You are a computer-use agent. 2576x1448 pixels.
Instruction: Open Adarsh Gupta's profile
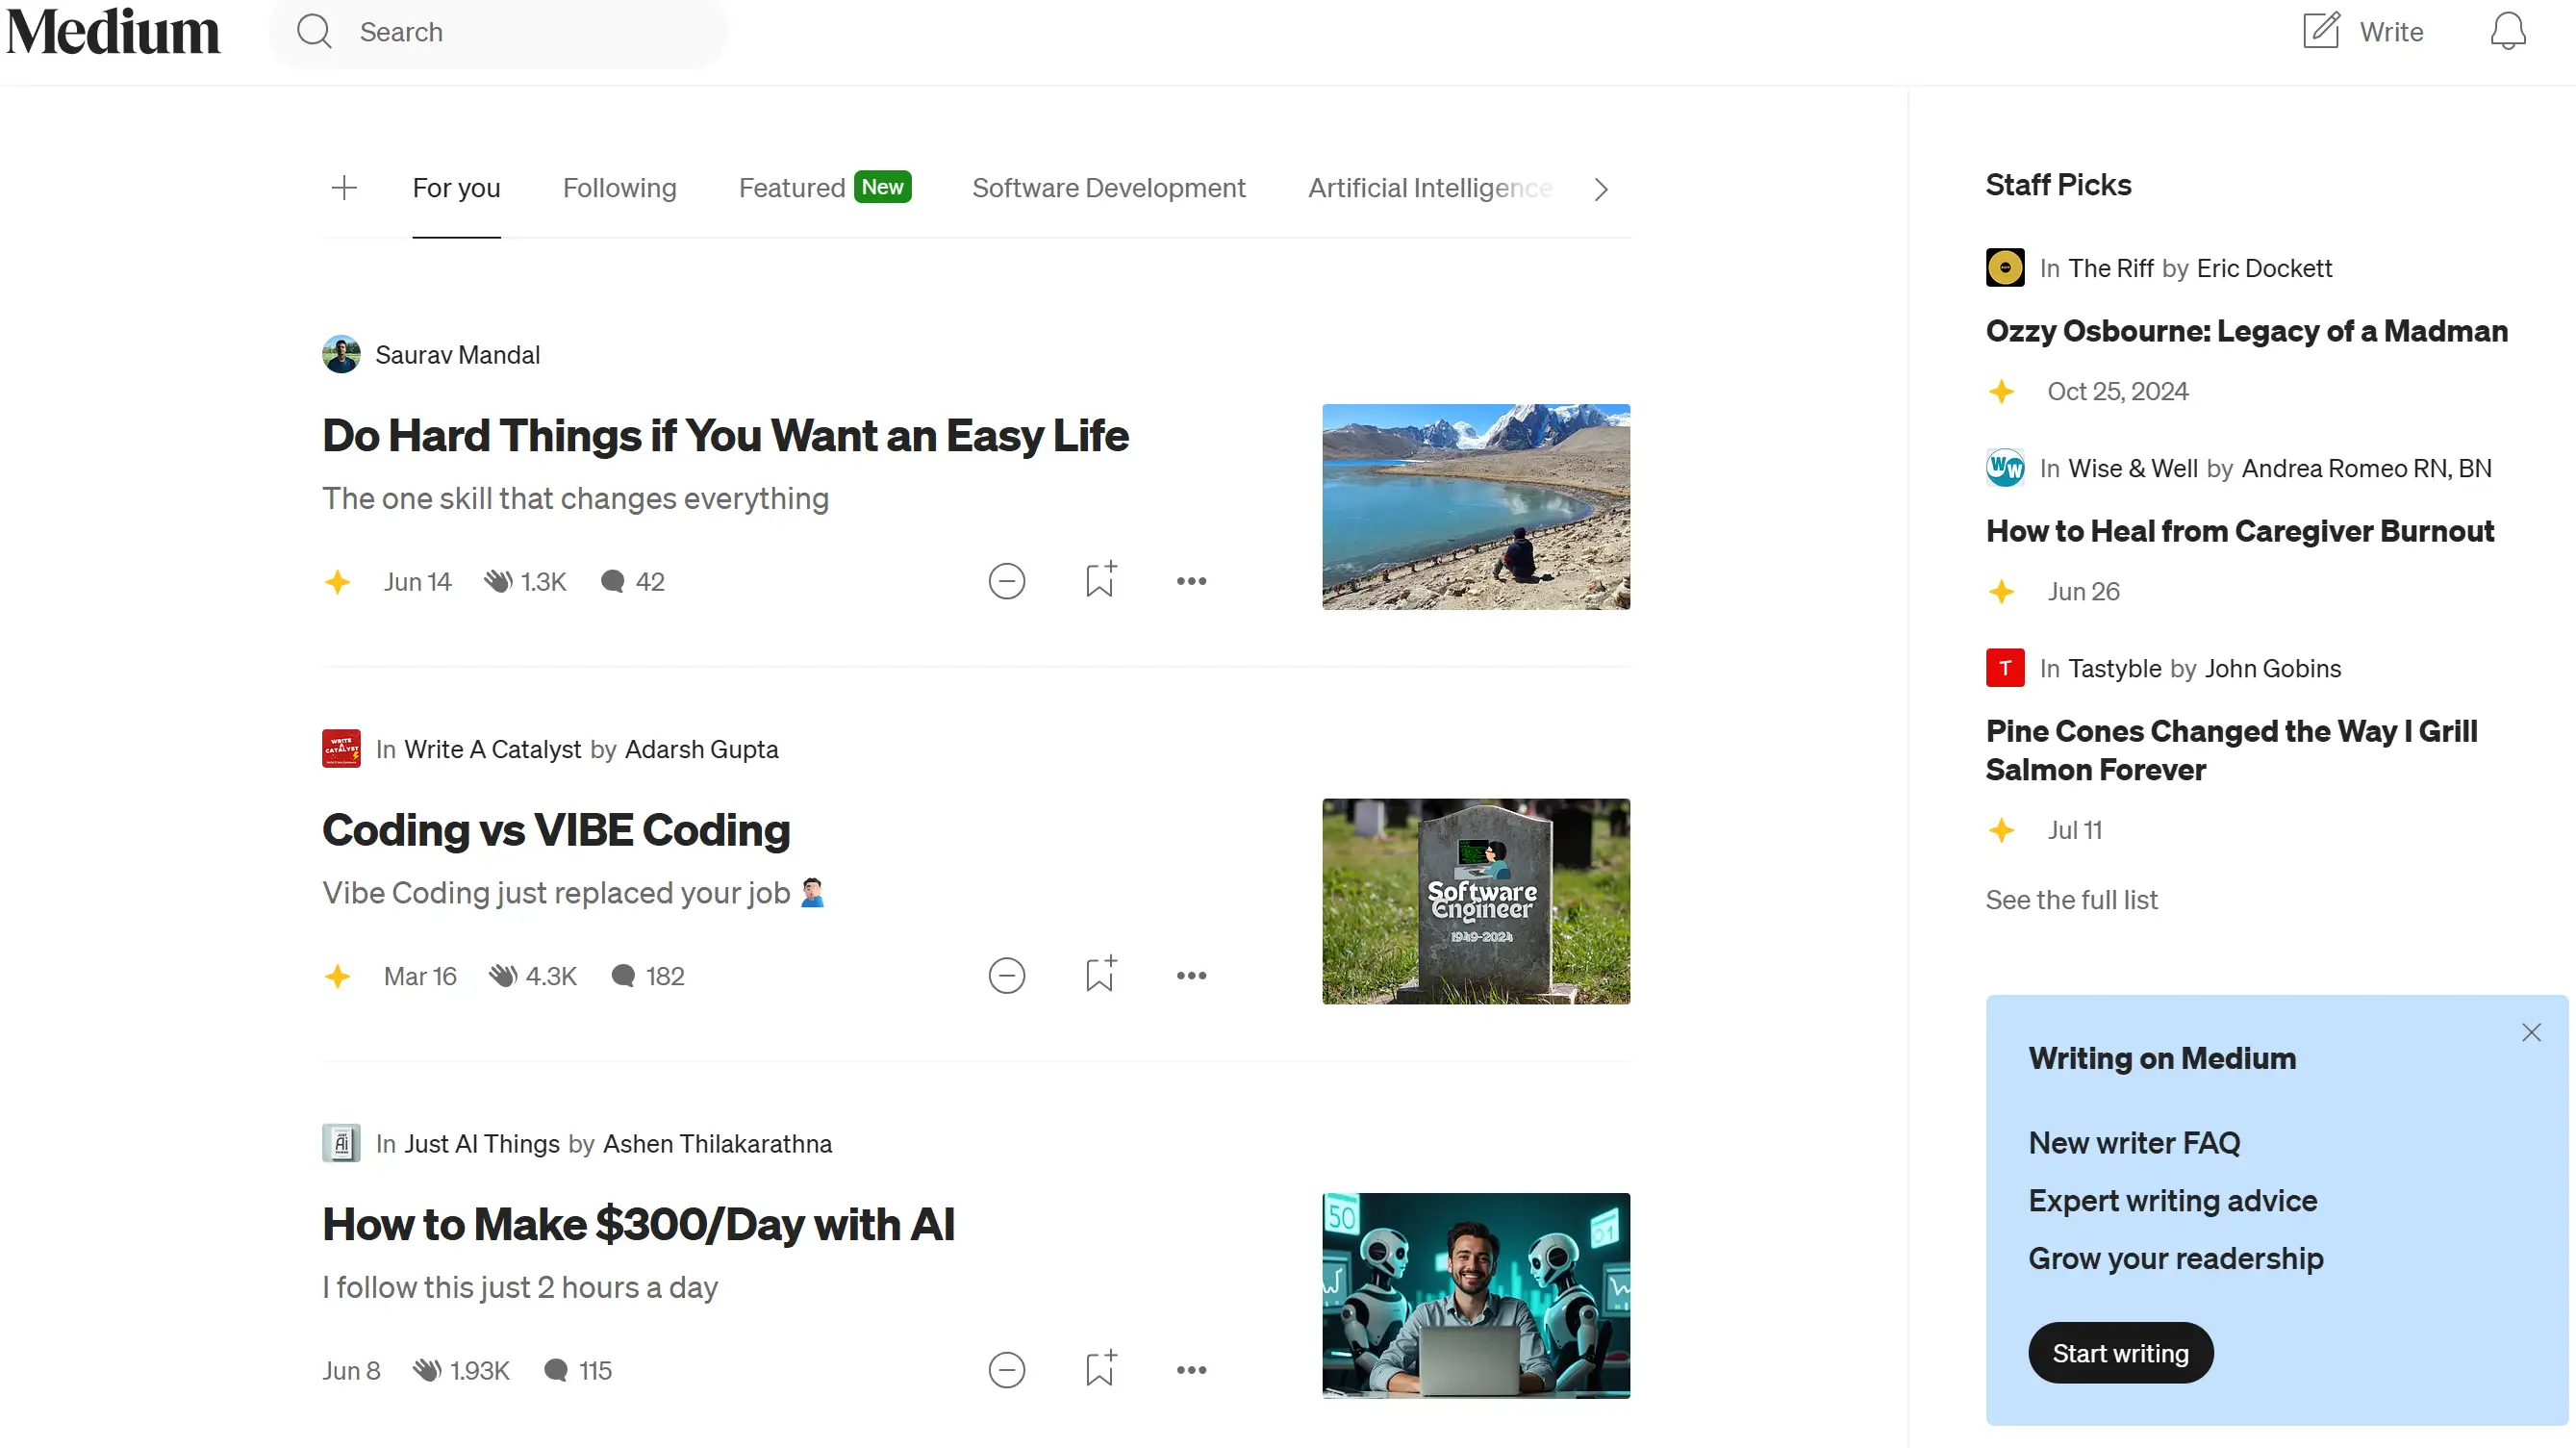(x=701, y=749)
